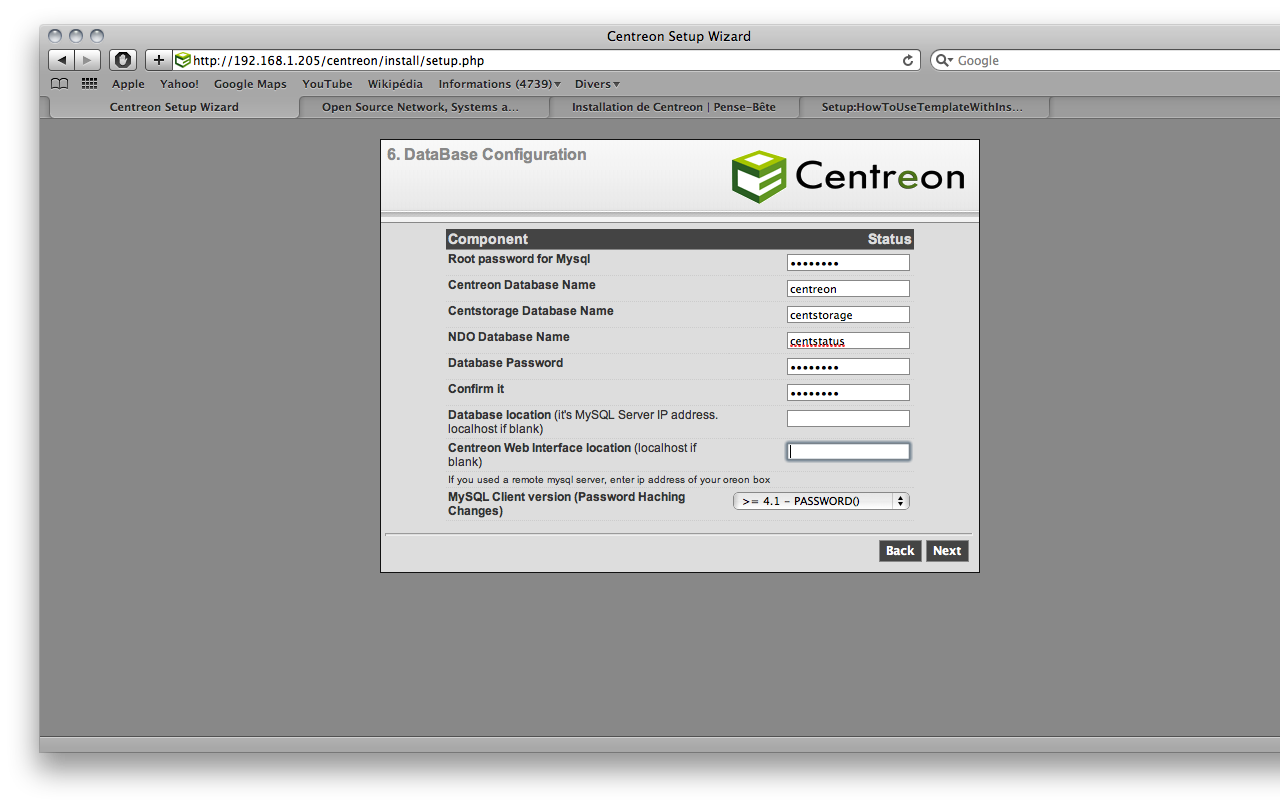Switch to Centreon Setup Wizard tab
This screenshot has width=1280, height=800.
pyautogui.click(x=174, y=107)
